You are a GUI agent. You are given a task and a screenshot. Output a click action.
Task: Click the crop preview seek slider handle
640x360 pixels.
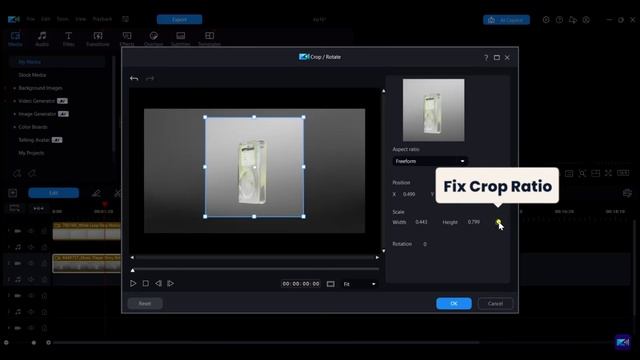133,270
